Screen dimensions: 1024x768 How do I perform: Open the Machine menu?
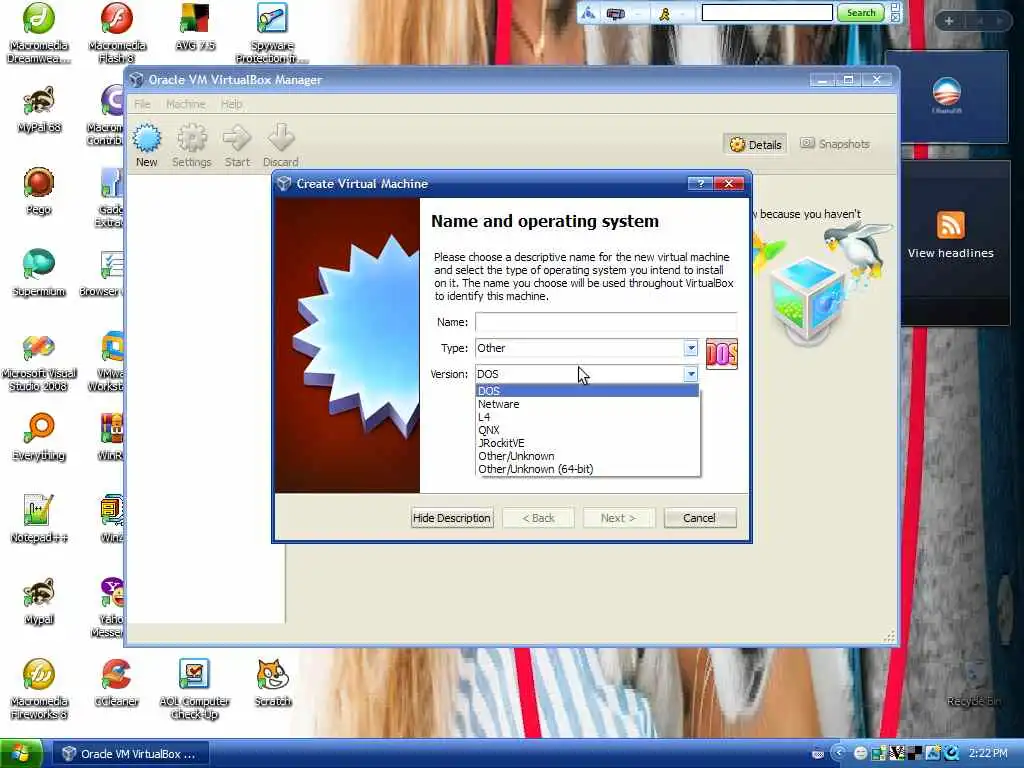click(x=185, y=104)
